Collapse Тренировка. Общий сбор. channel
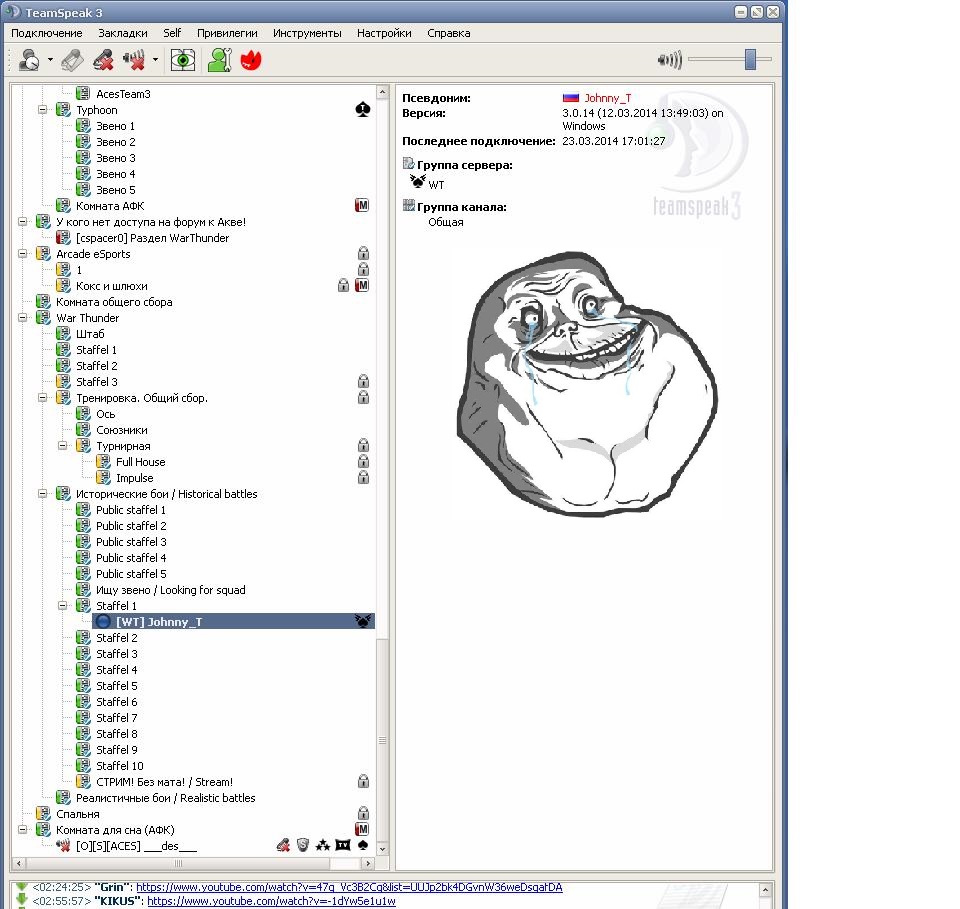Screen dimensions: 960x909 (x=42, y=398)
